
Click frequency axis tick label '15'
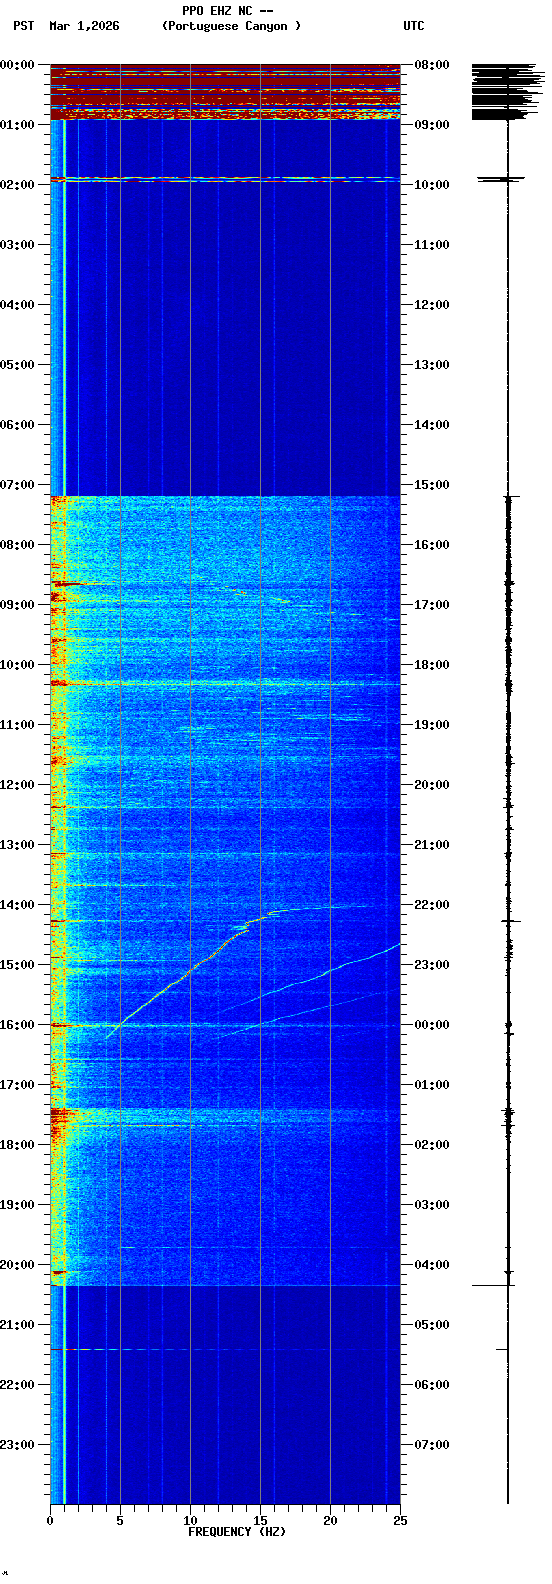click(260, 1521)
